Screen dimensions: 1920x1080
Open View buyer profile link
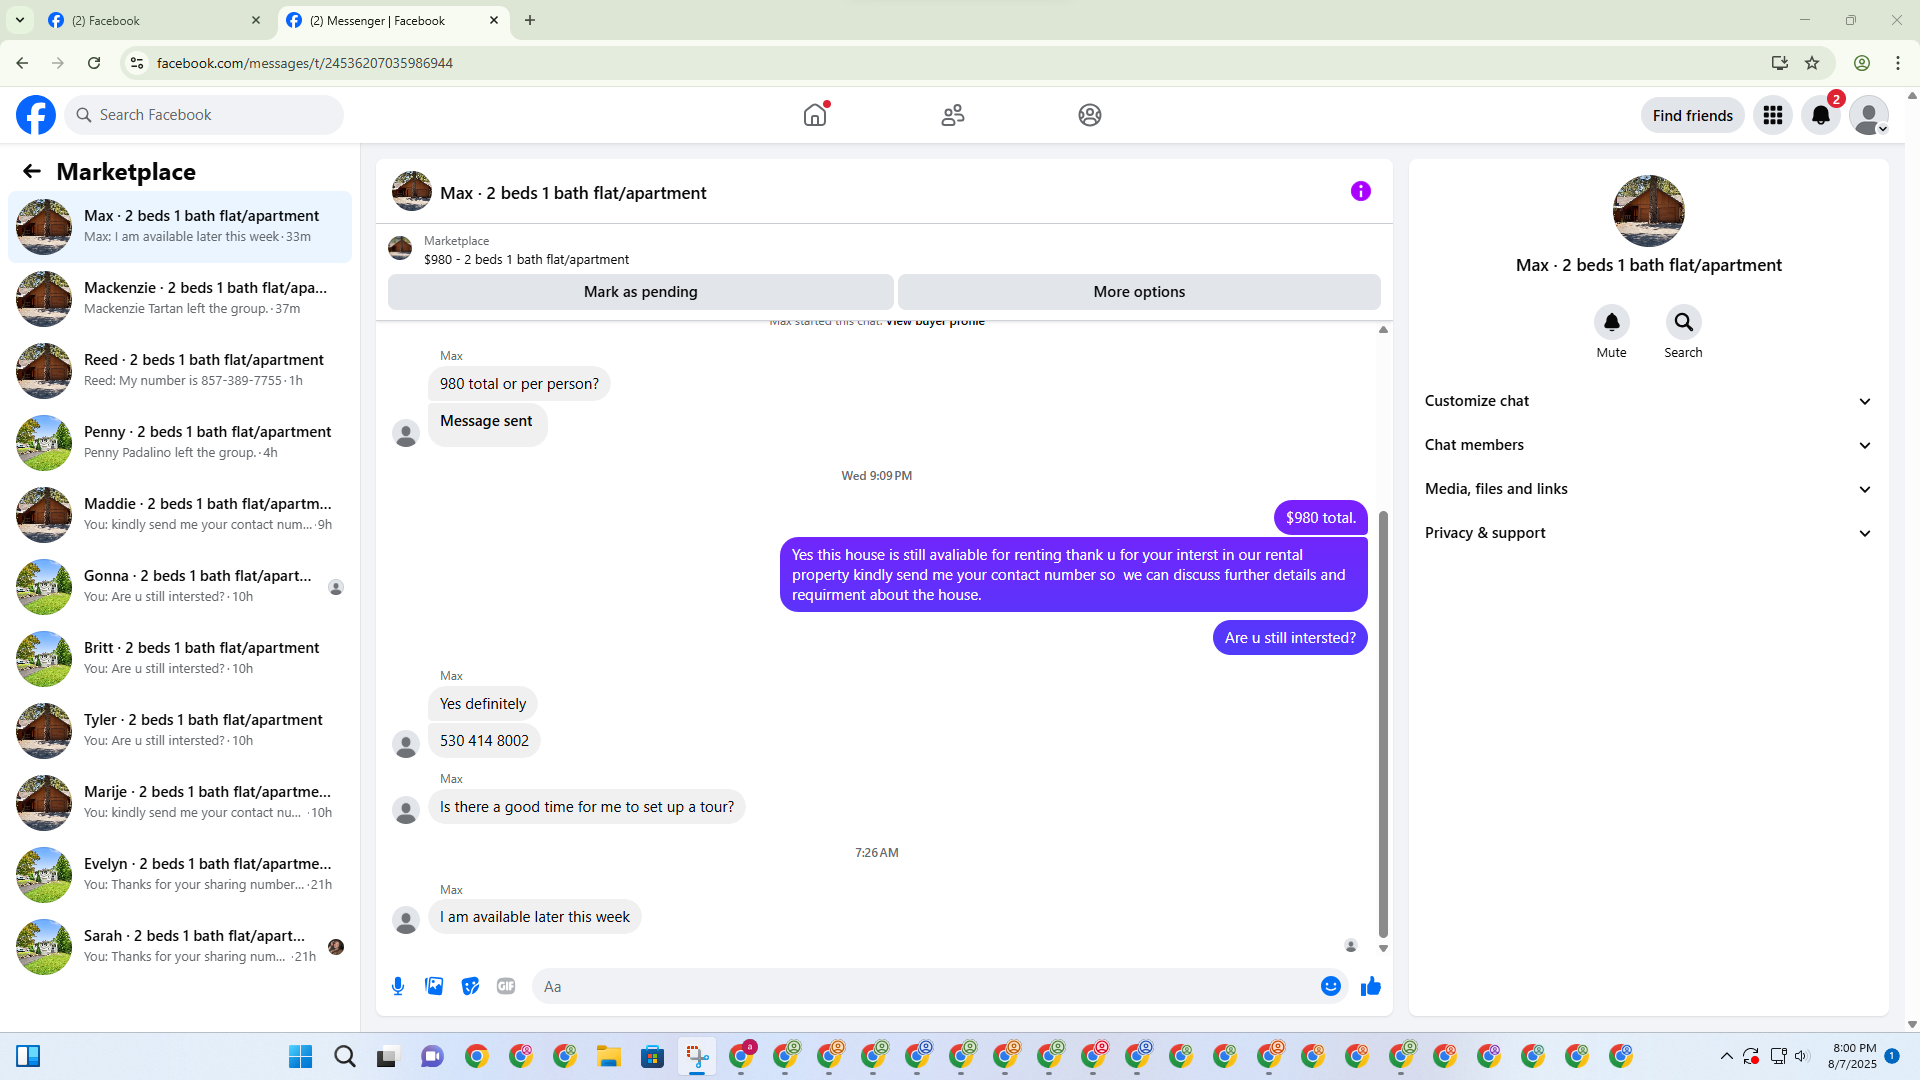coord(935,322)
